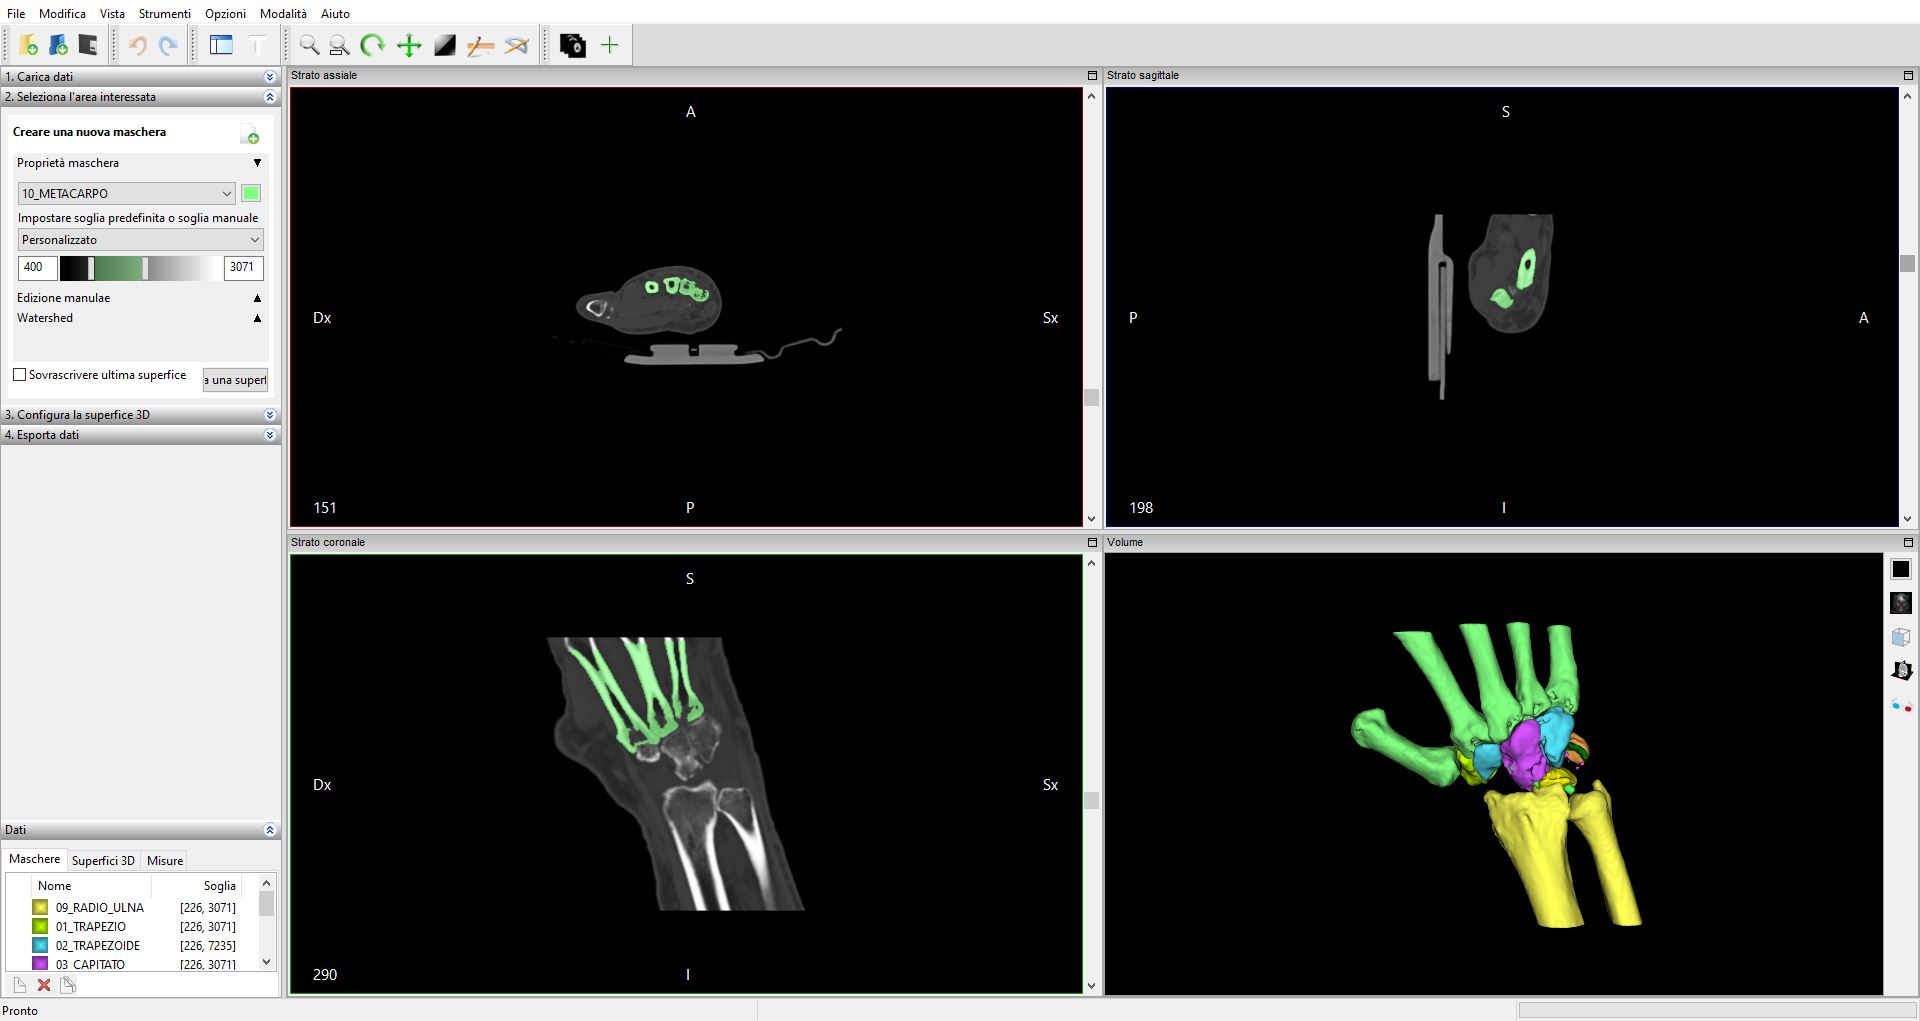Maximize the Volume view panel
Image resolution: width=1920 pixels, height=1021 pixels.
point(1908,542)
